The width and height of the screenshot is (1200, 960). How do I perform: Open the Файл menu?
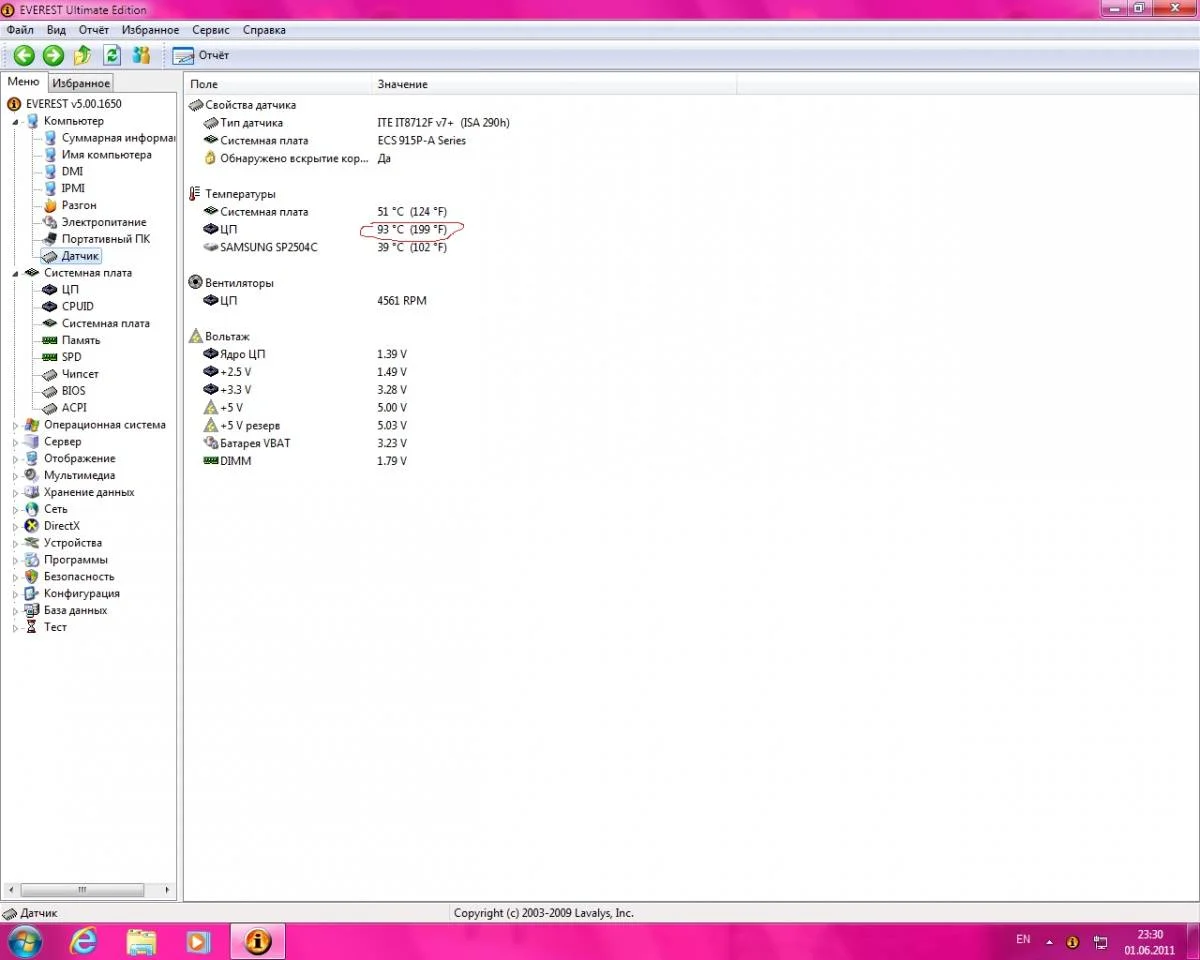pos(20,30)
